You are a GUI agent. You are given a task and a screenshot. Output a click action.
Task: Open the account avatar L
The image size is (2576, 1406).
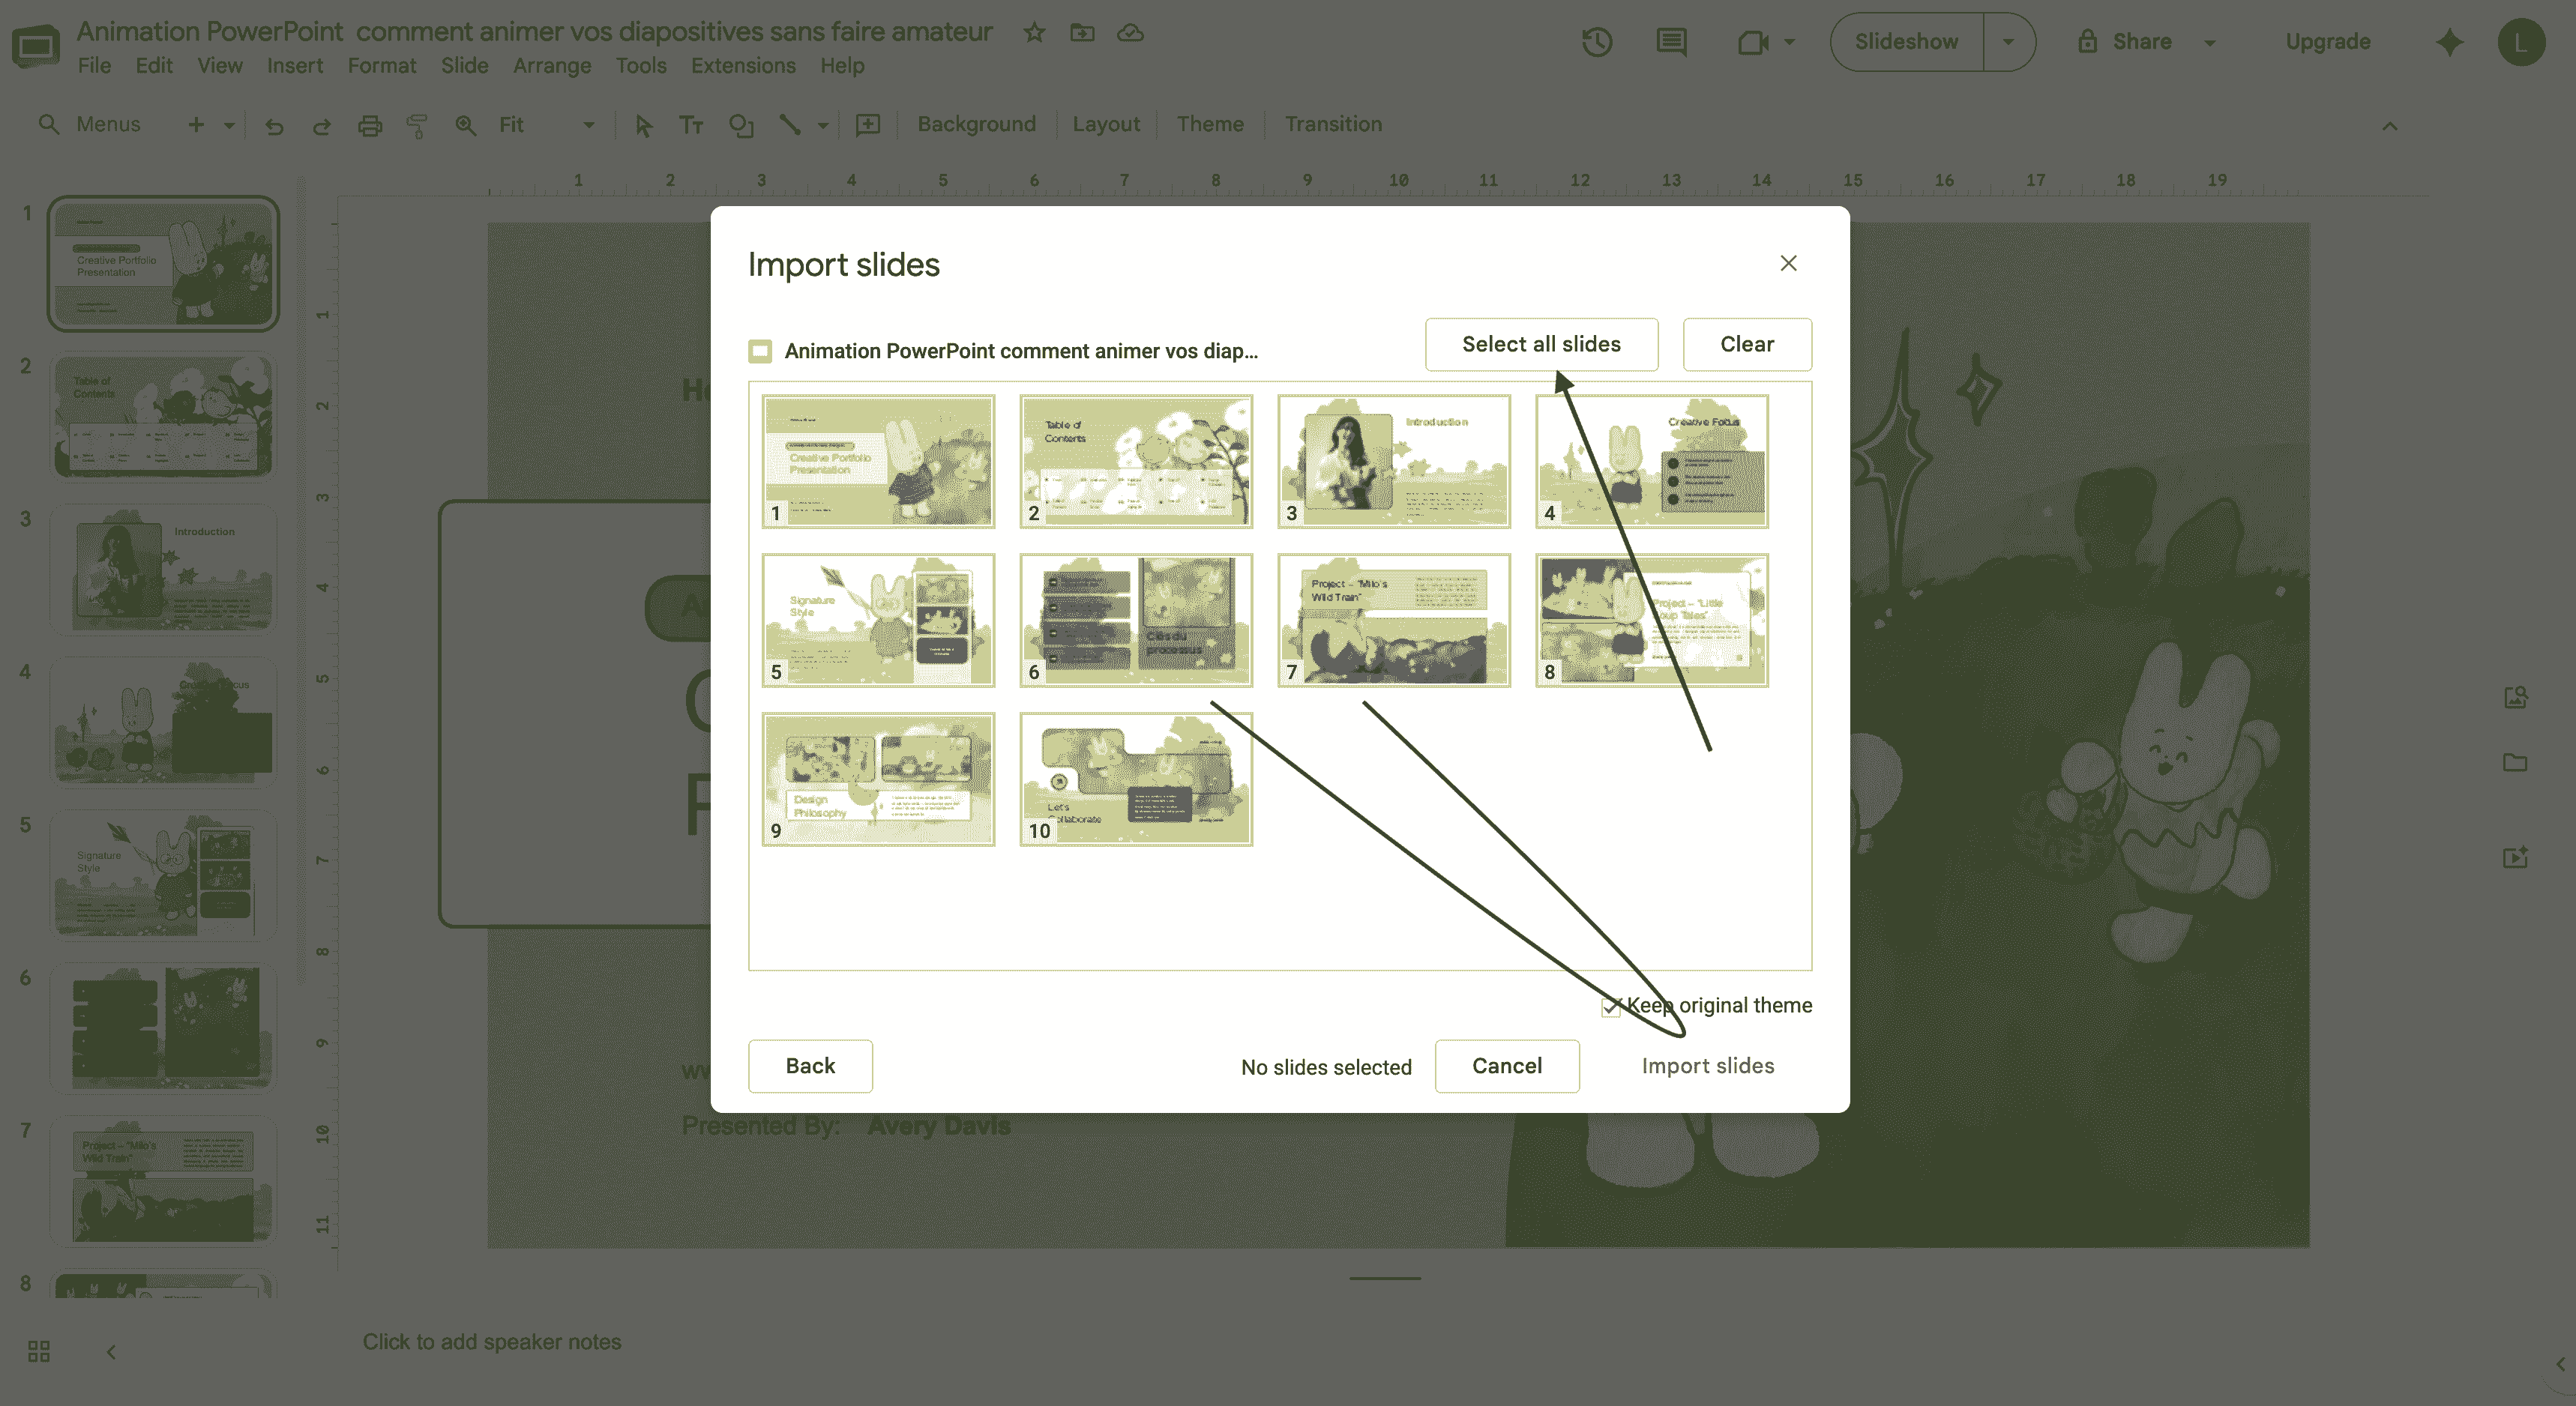(x=2521, y=42)
